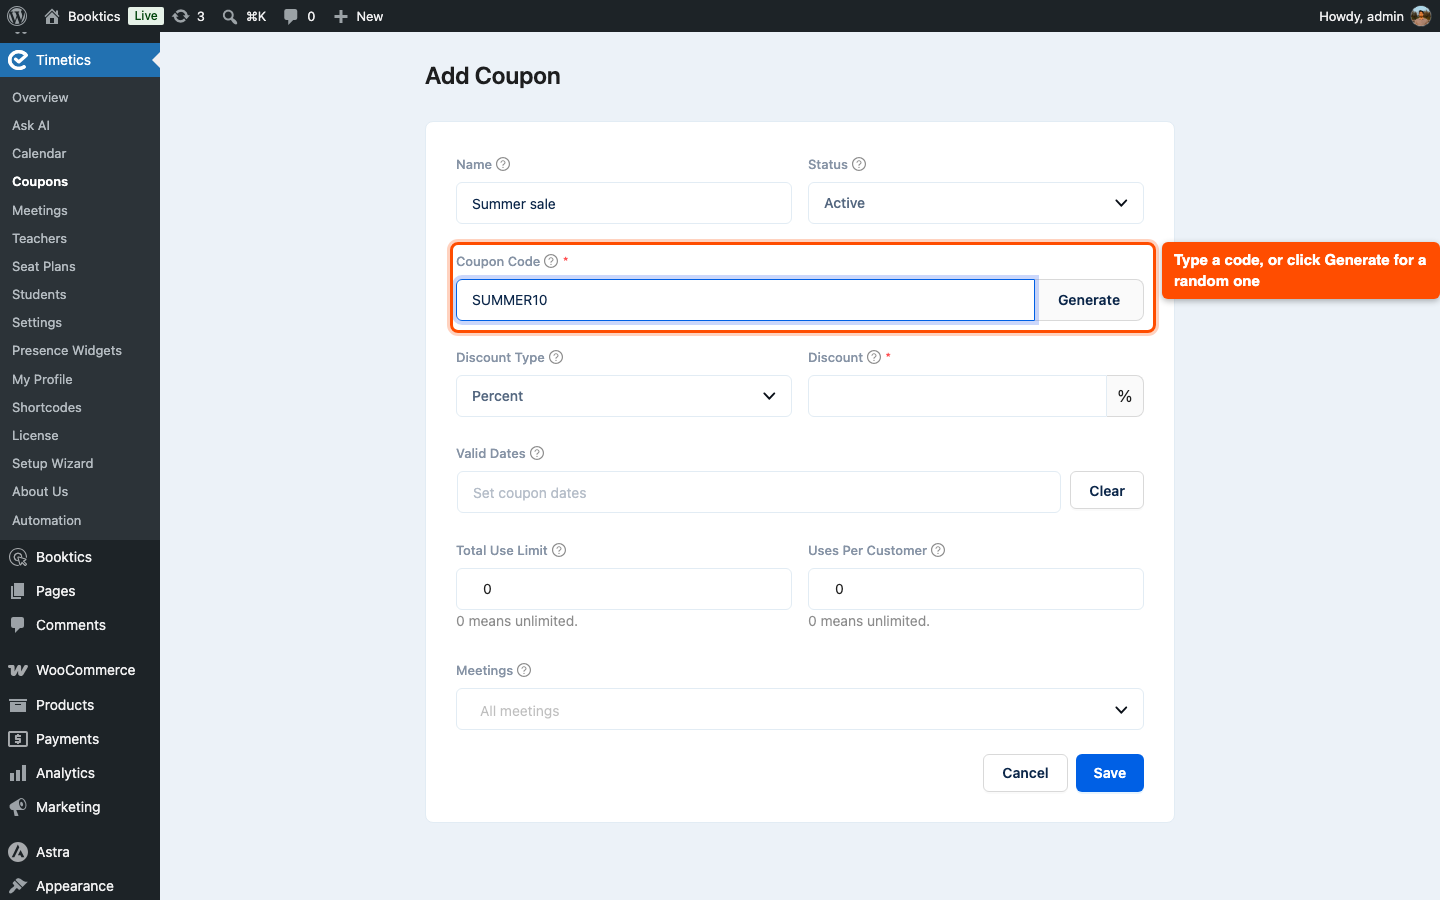Click the Generate coupon code button
1440x900 pixels.
point(1089,300)
